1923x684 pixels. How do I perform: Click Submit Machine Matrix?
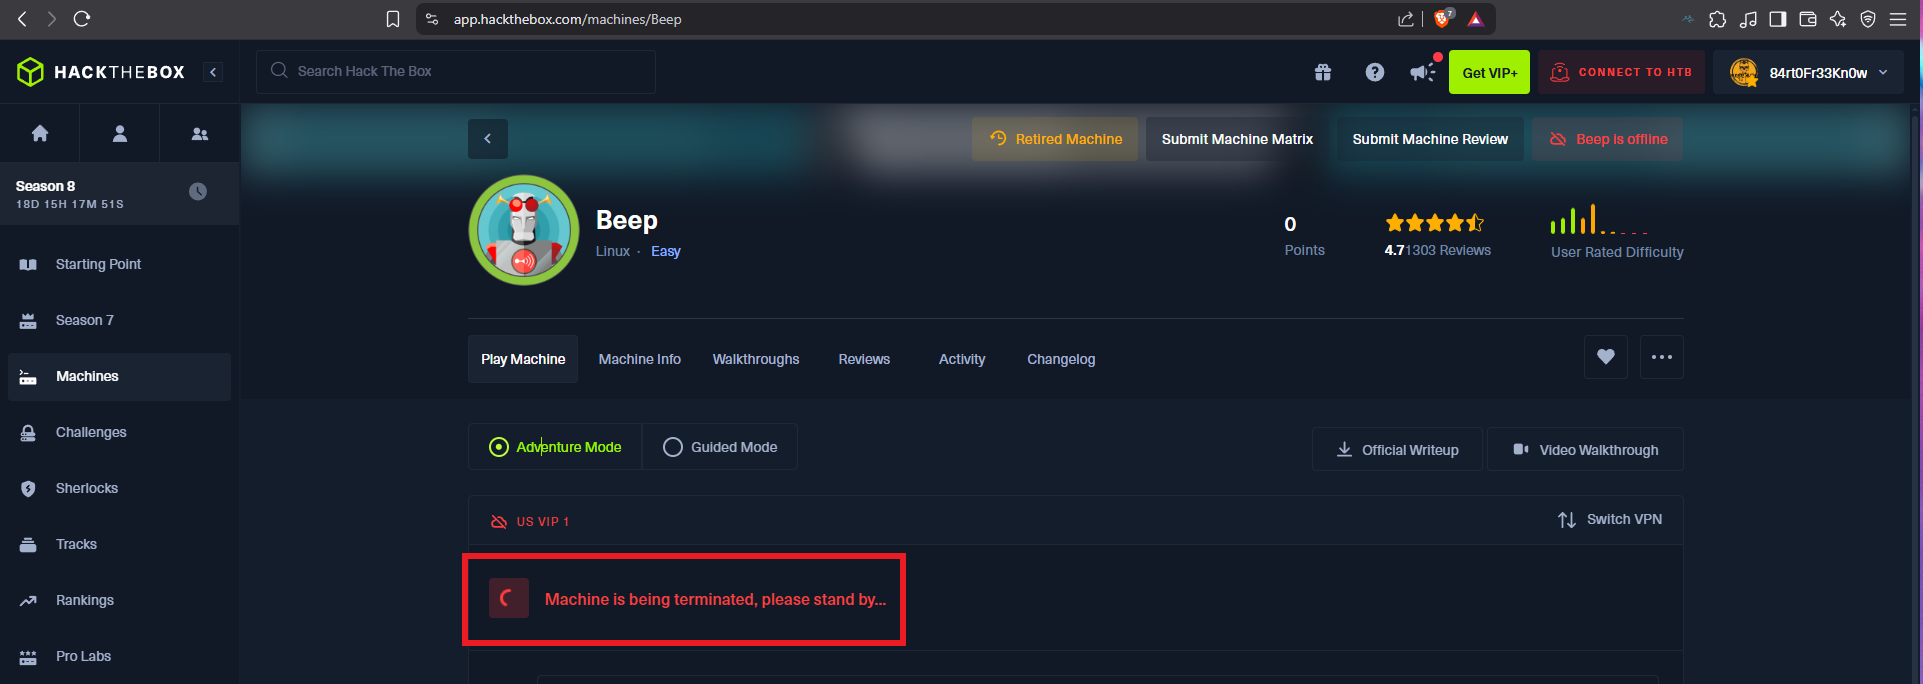tap(1237, 139)
